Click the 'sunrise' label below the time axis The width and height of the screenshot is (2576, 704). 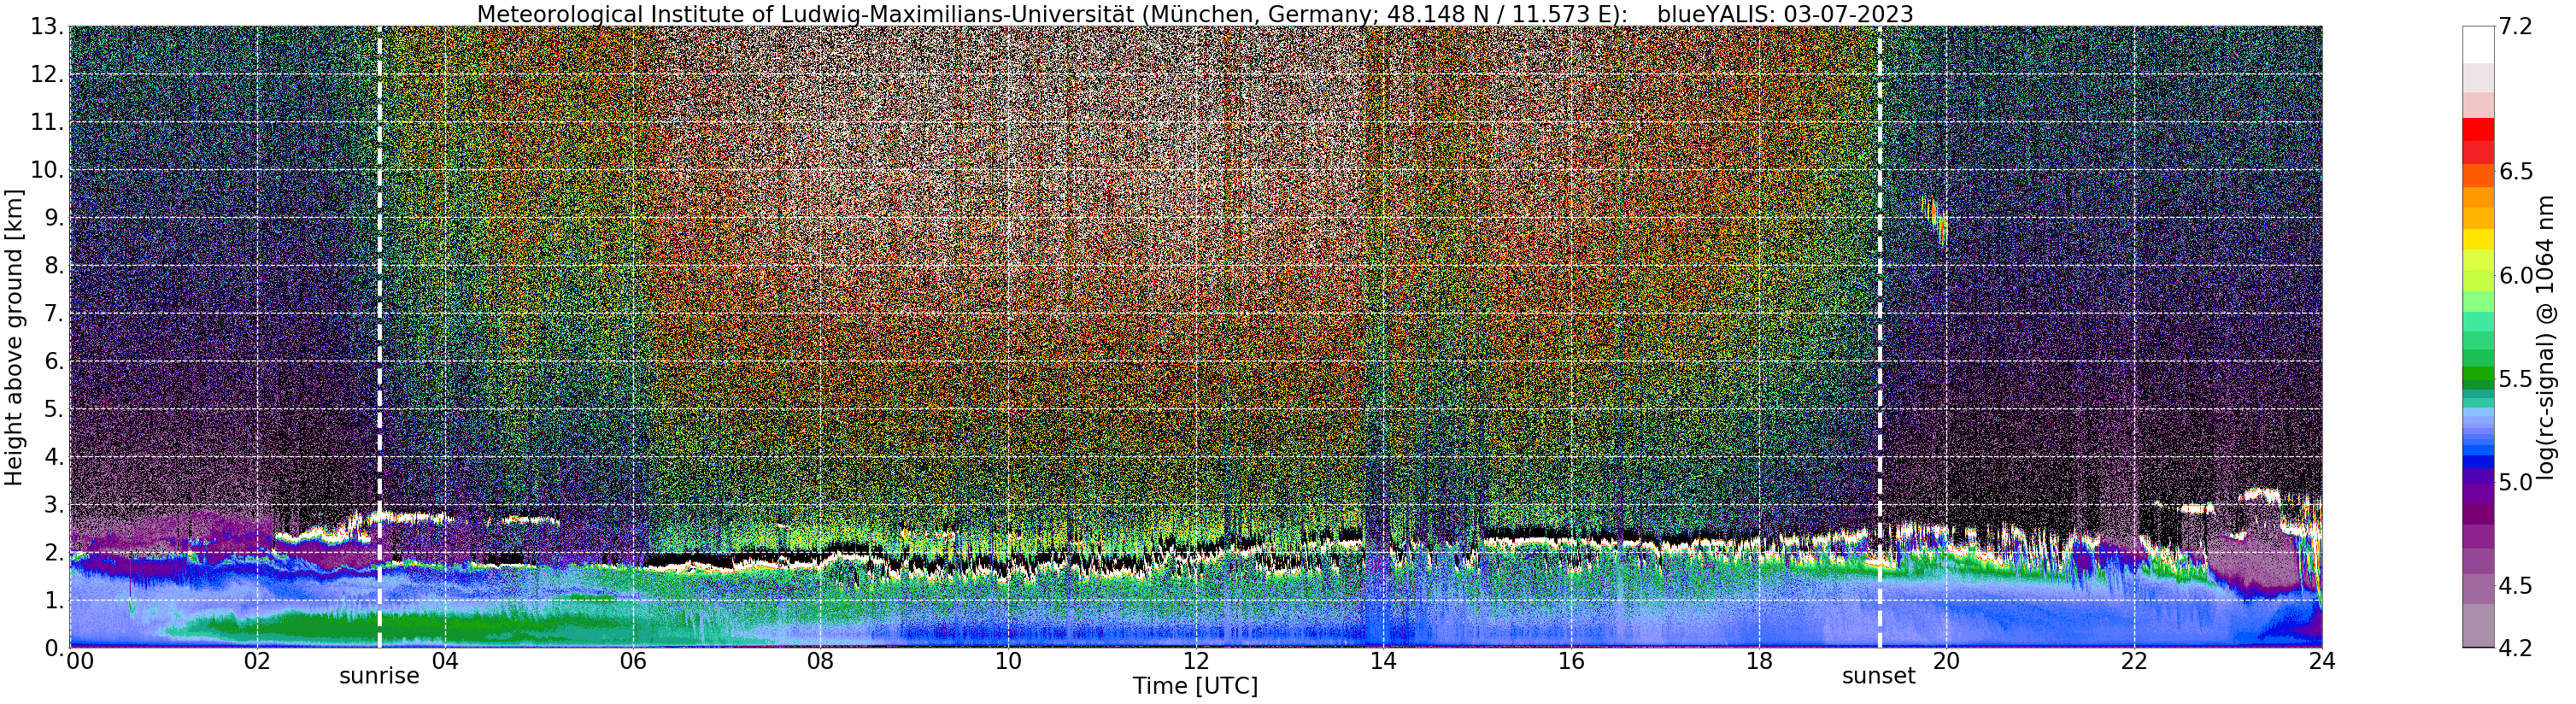(379, 677)
